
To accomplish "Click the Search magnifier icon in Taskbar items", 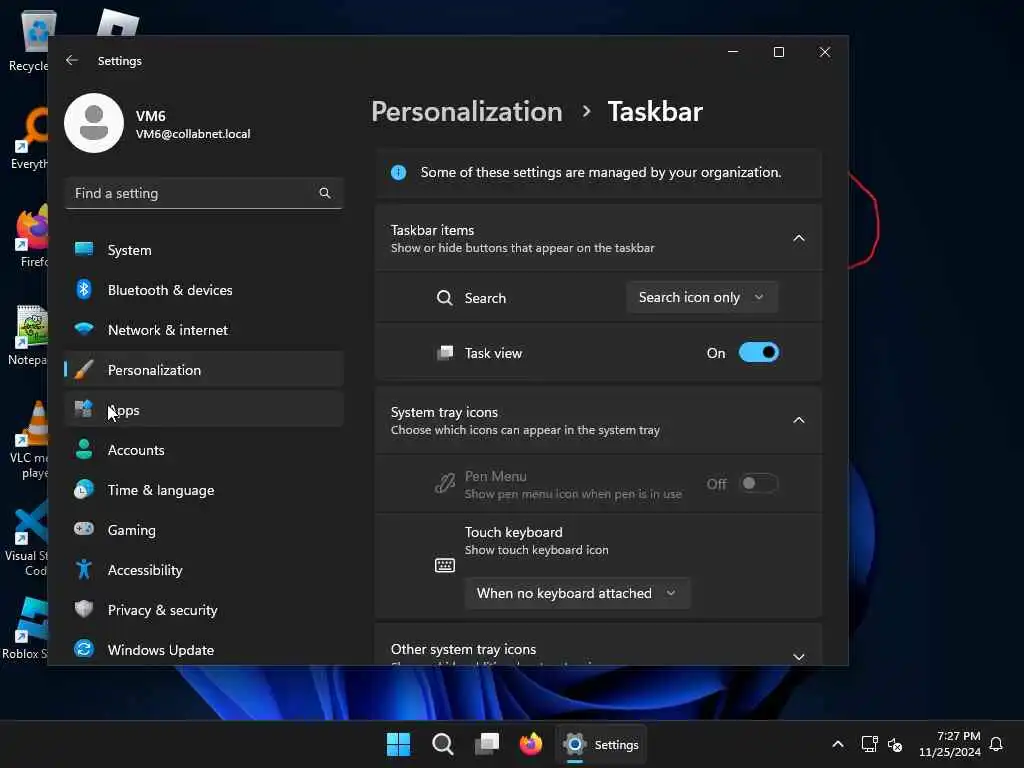I will (x=444, y=298).
